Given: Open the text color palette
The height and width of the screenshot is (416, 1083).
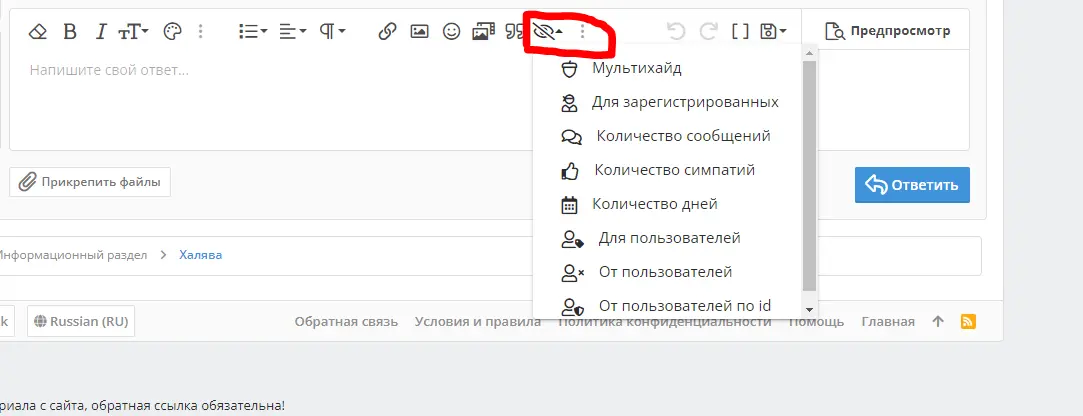Looking at the screenshot, I should point(172,31).
